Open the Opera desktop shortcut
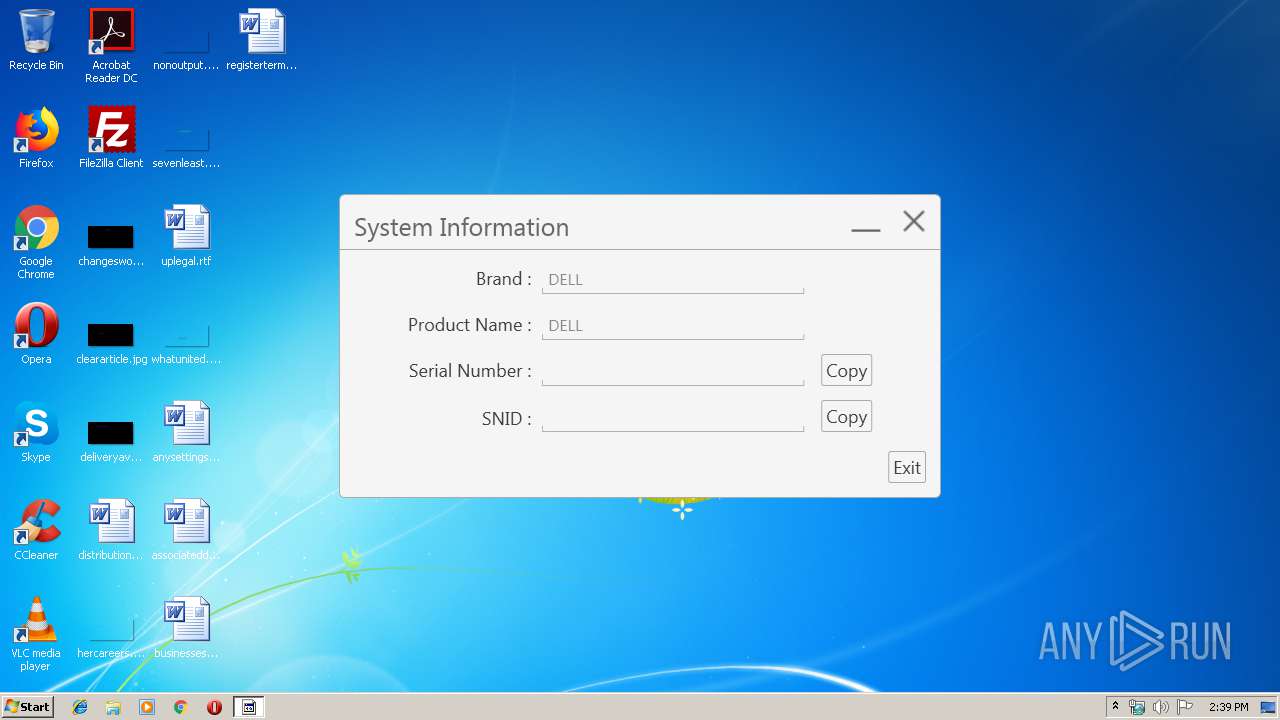1280x720 pixels. (x=36, y=335)
